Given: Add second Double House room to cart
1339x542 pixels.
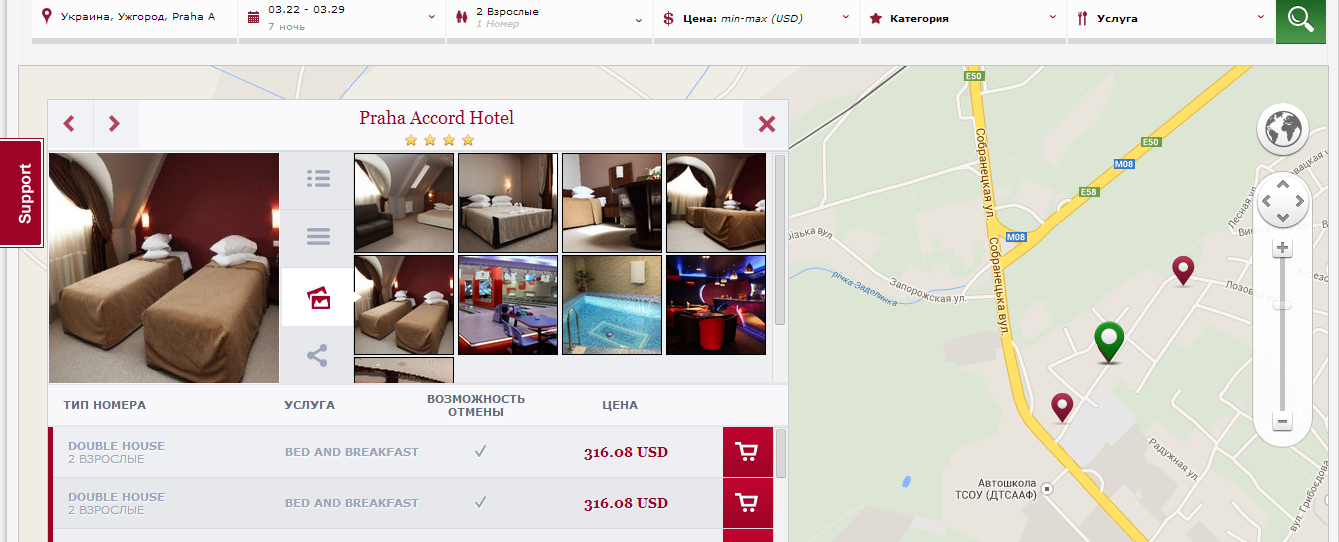Looking at the screenshot, I should [x=747, y=503].
